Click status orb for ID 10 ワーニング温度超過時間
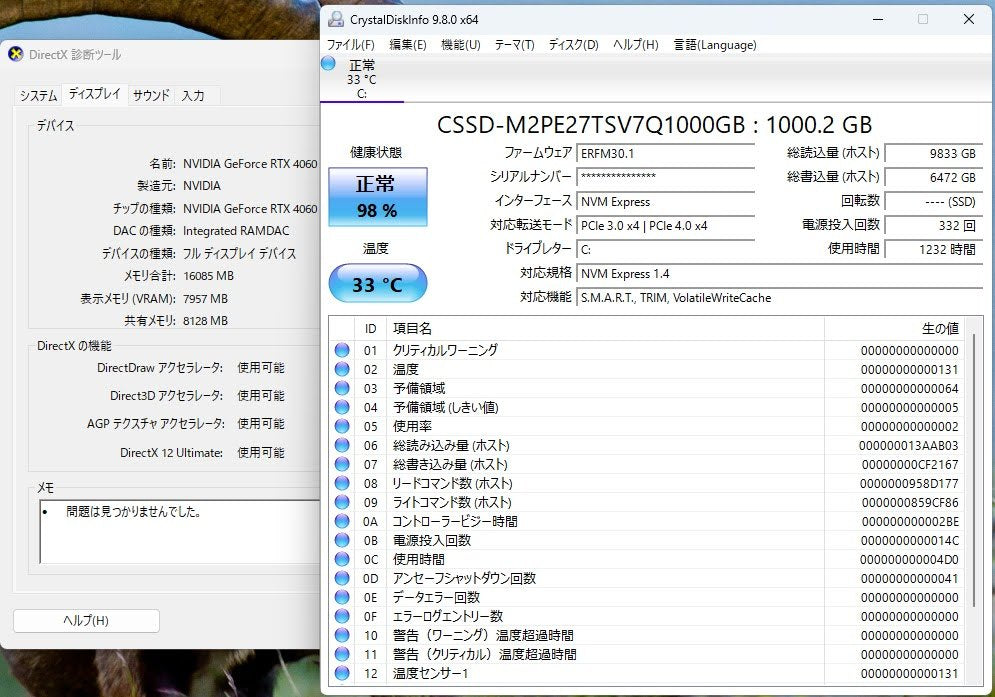Screen dimensions: 995x697 coord(342,635)
